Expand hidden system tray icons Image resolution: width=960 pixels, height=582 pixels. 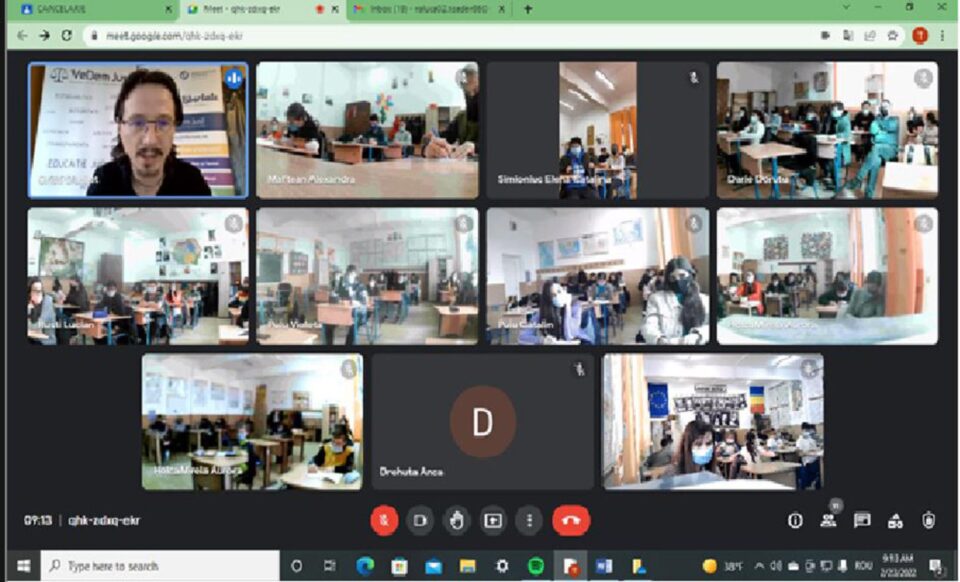tap(759, 566)
